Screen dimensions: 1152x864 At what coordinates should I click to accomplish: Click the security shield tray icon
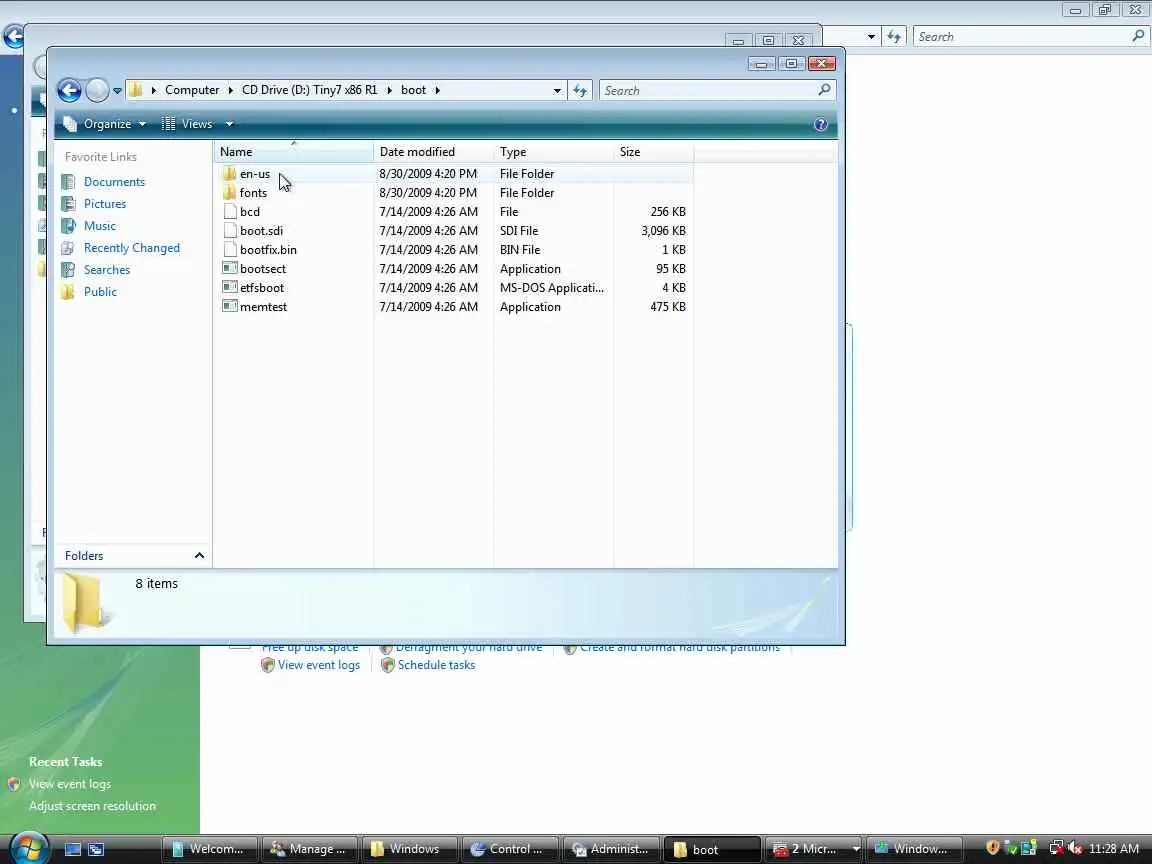point(993,849)
